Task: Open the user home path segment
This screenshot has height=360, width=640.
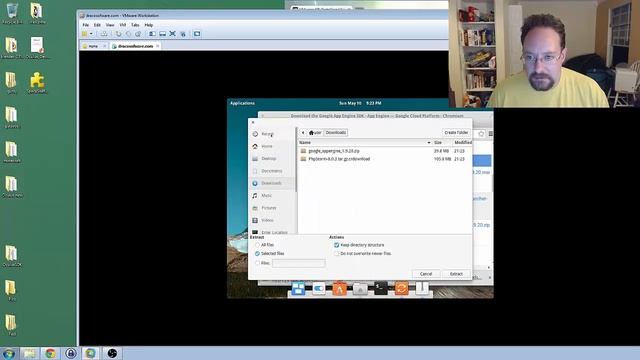Action: (315, 133)
